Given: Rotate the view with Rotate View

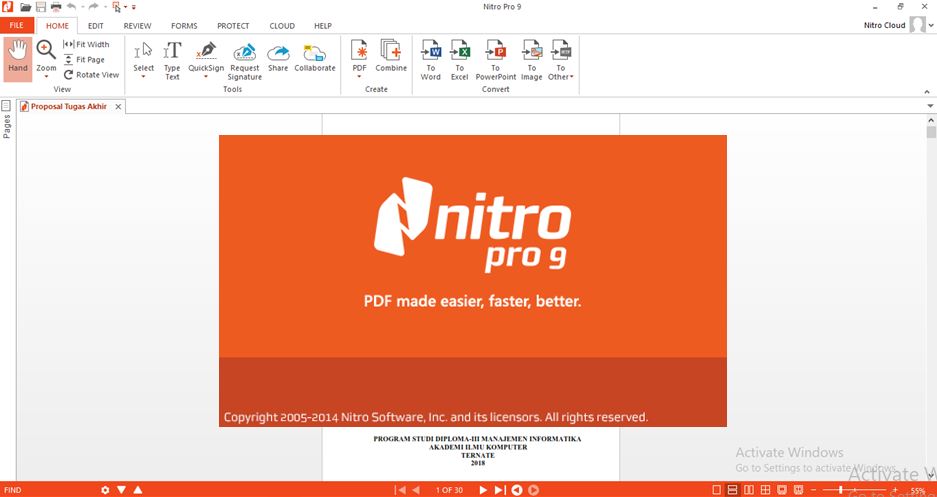Looking at the screenshot, I should [91, 75].
